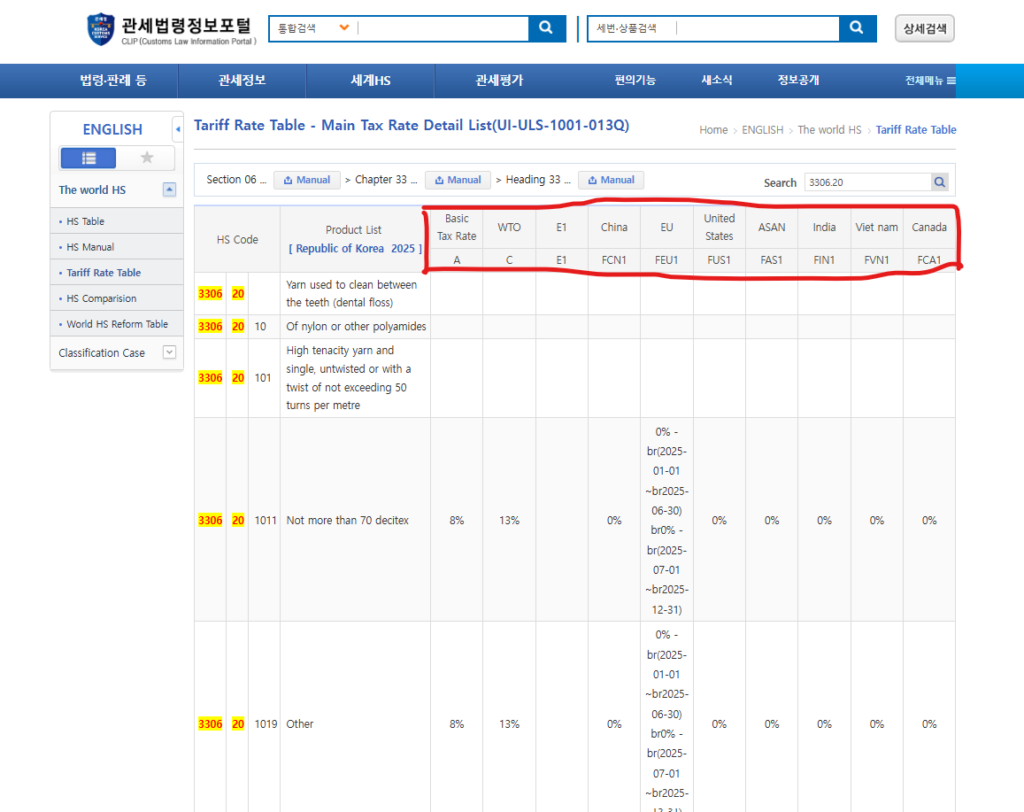
Task: Click the tariff item search magnifier button
Action: coord(855,28)
